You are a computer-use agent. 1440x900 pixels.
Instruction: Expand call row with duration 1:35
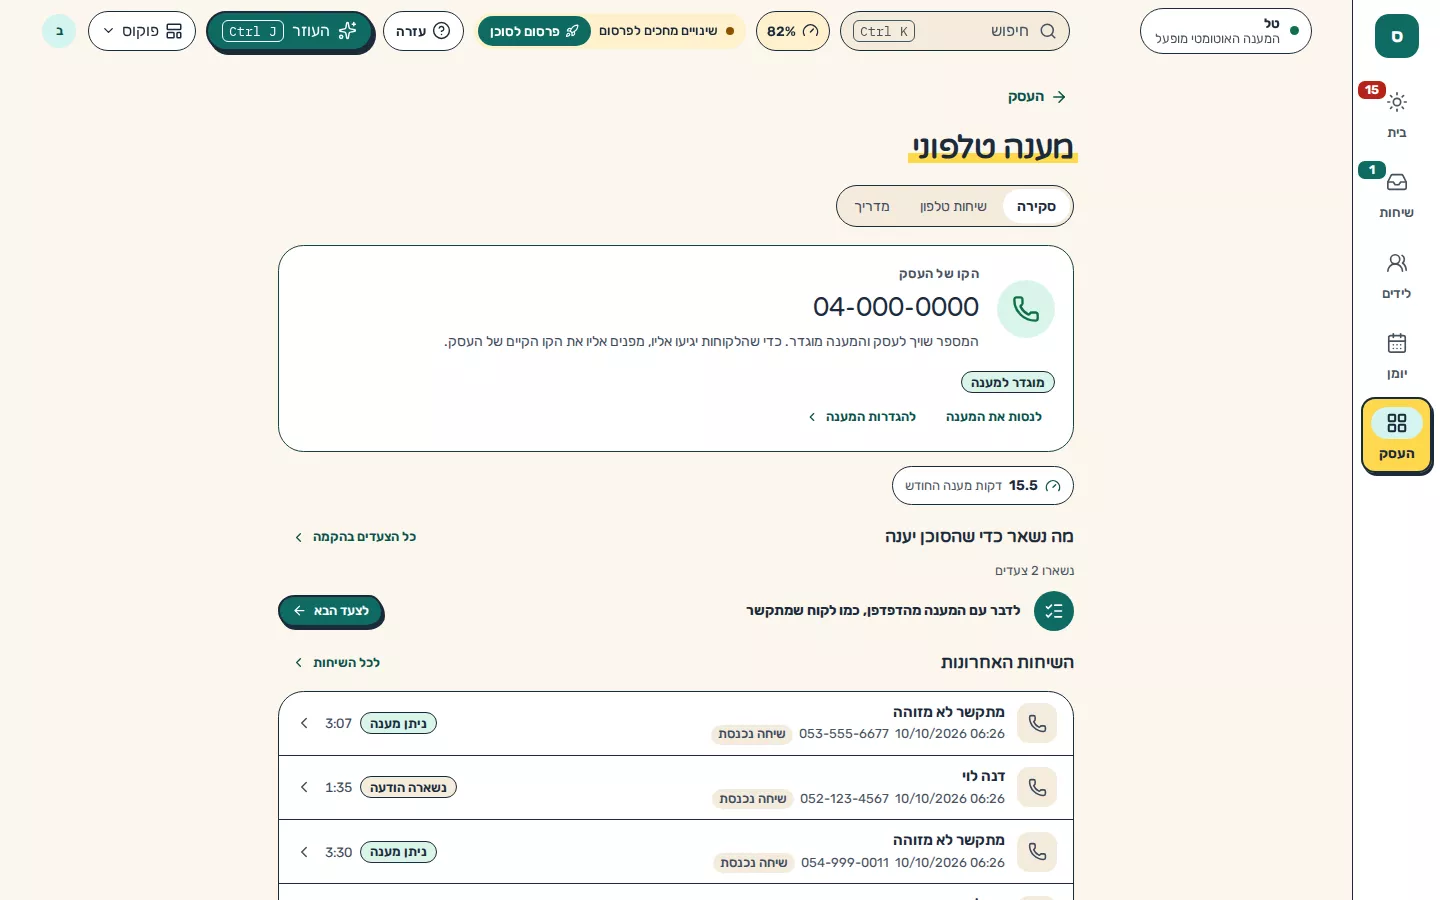coord(304,787)
